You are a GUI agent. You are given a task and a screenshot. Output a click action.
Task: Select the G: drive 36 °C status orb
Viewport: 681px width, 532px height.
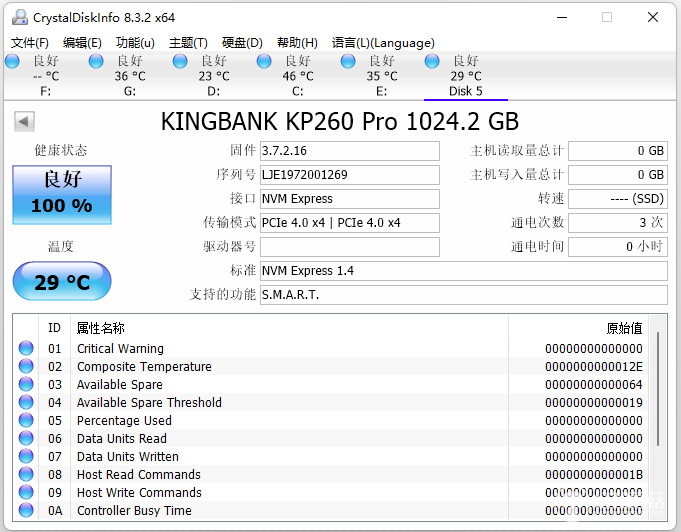coord(96,61)
